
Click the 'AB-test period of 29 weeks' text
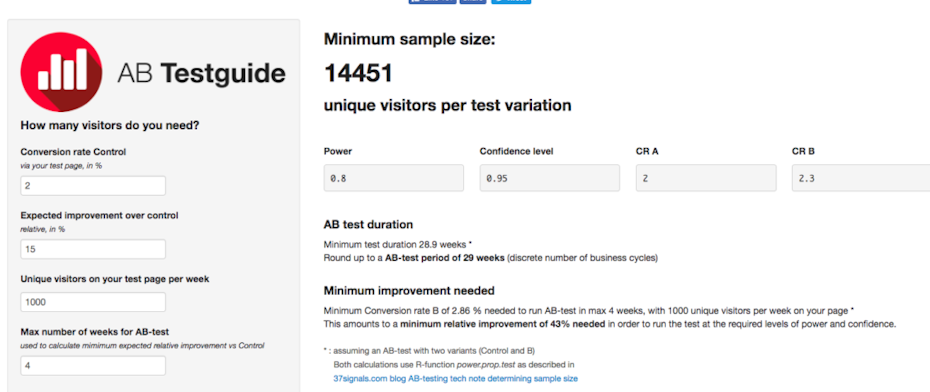click(445, 259)
